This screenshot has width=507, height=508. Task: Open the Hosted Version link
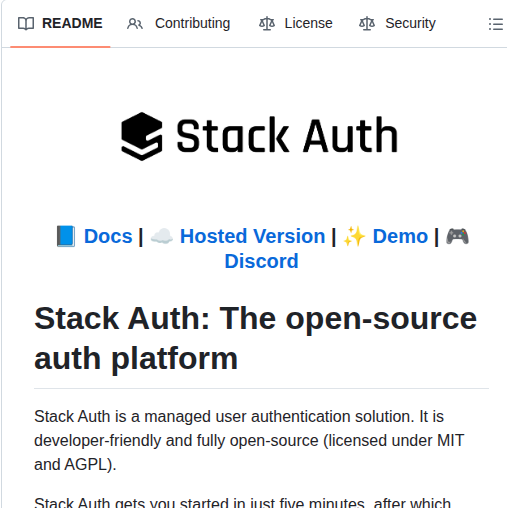point(252,236)
